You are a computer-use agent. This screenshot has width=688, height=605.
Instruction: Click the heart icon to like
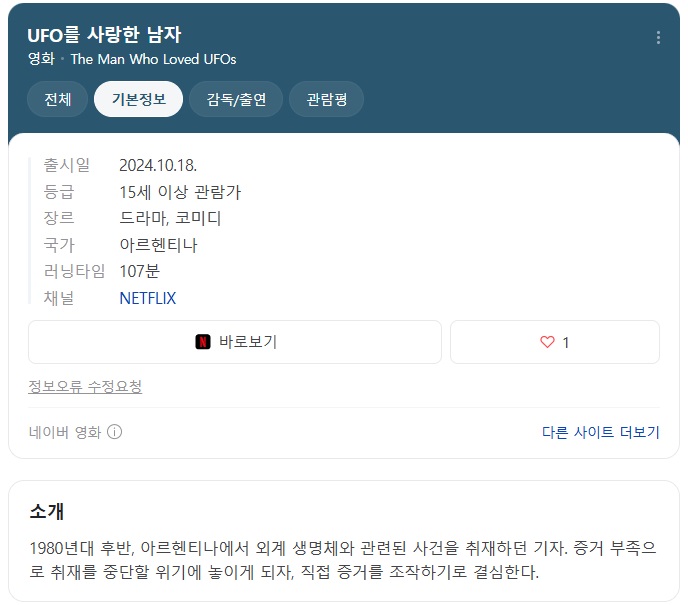point(547,342)
